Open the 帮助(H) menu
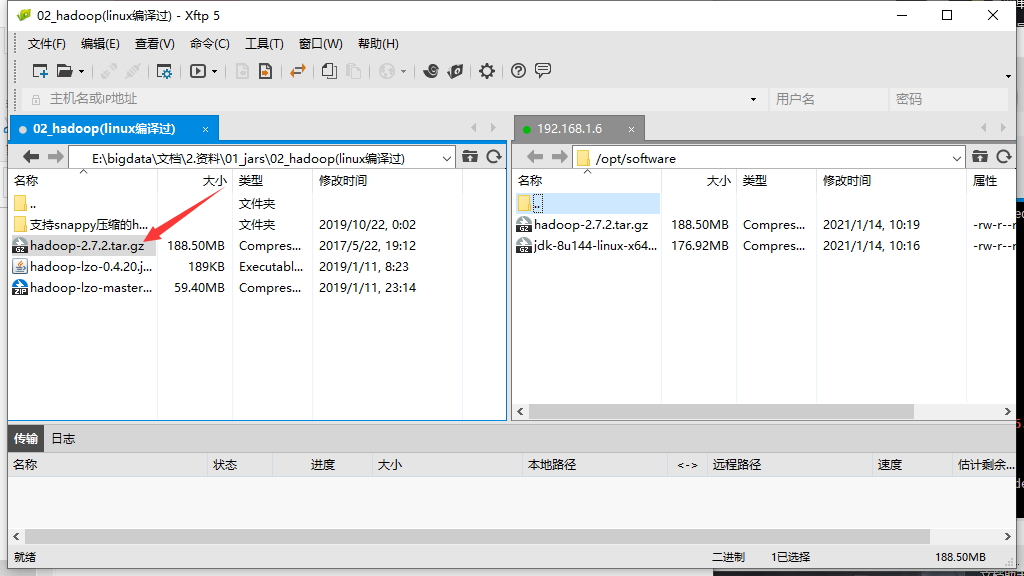This screenshot has width=1024, height=576. 378,44
